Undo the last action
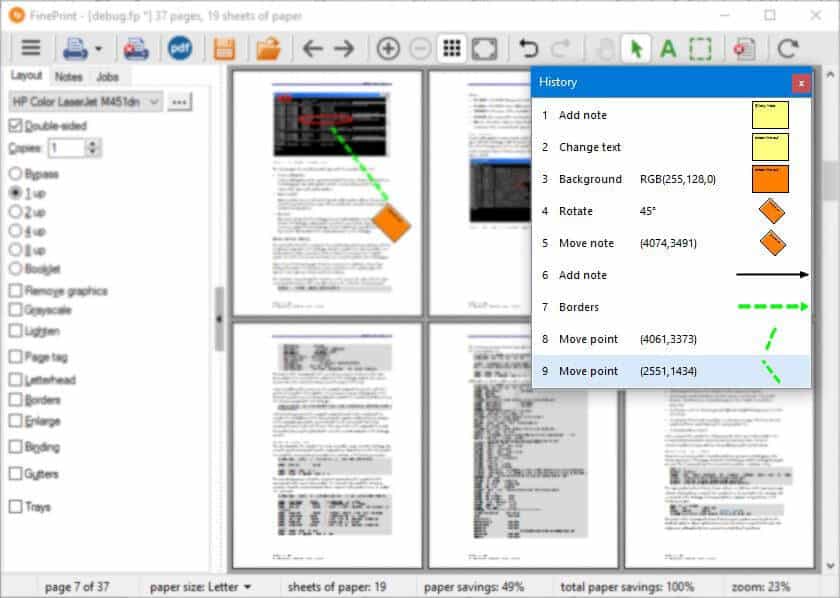Image resolution: width=840 pixels, height=598 pixels. tap(528, 48)
